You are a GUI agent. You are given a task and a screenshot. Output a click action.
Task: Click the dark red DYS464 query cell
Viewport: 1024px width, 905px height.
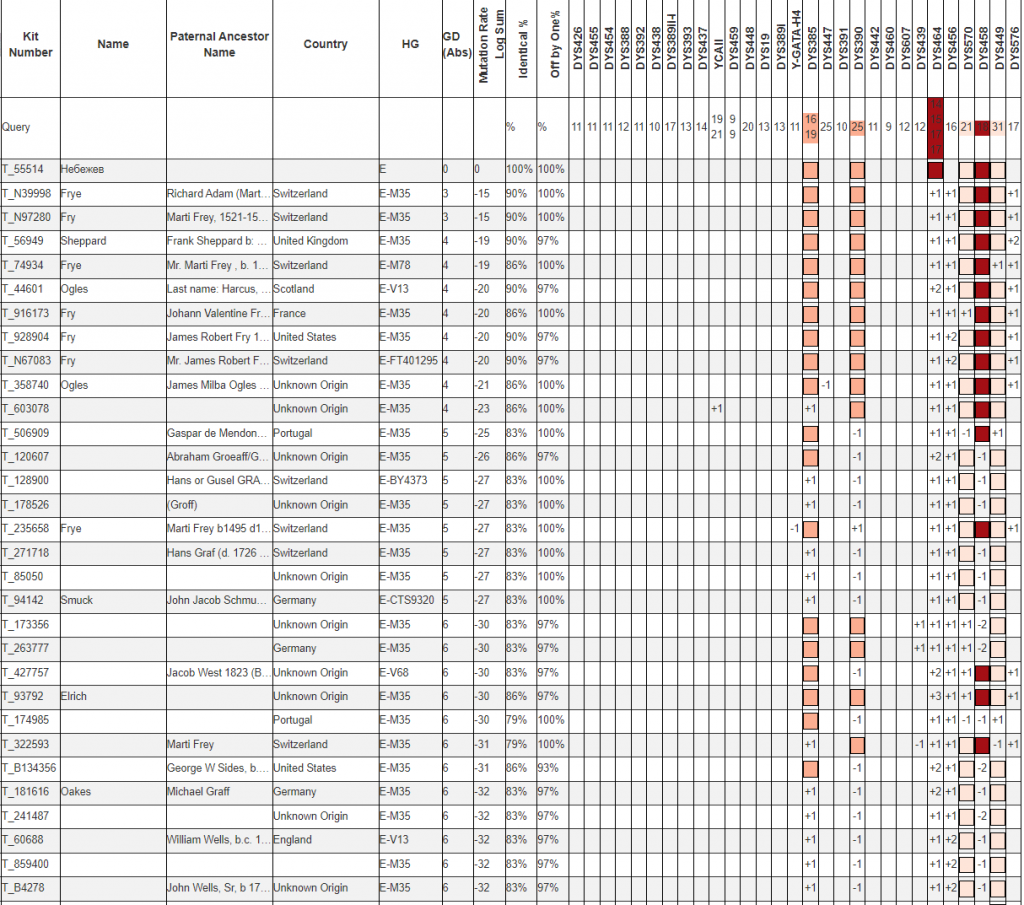coord(937,127)
